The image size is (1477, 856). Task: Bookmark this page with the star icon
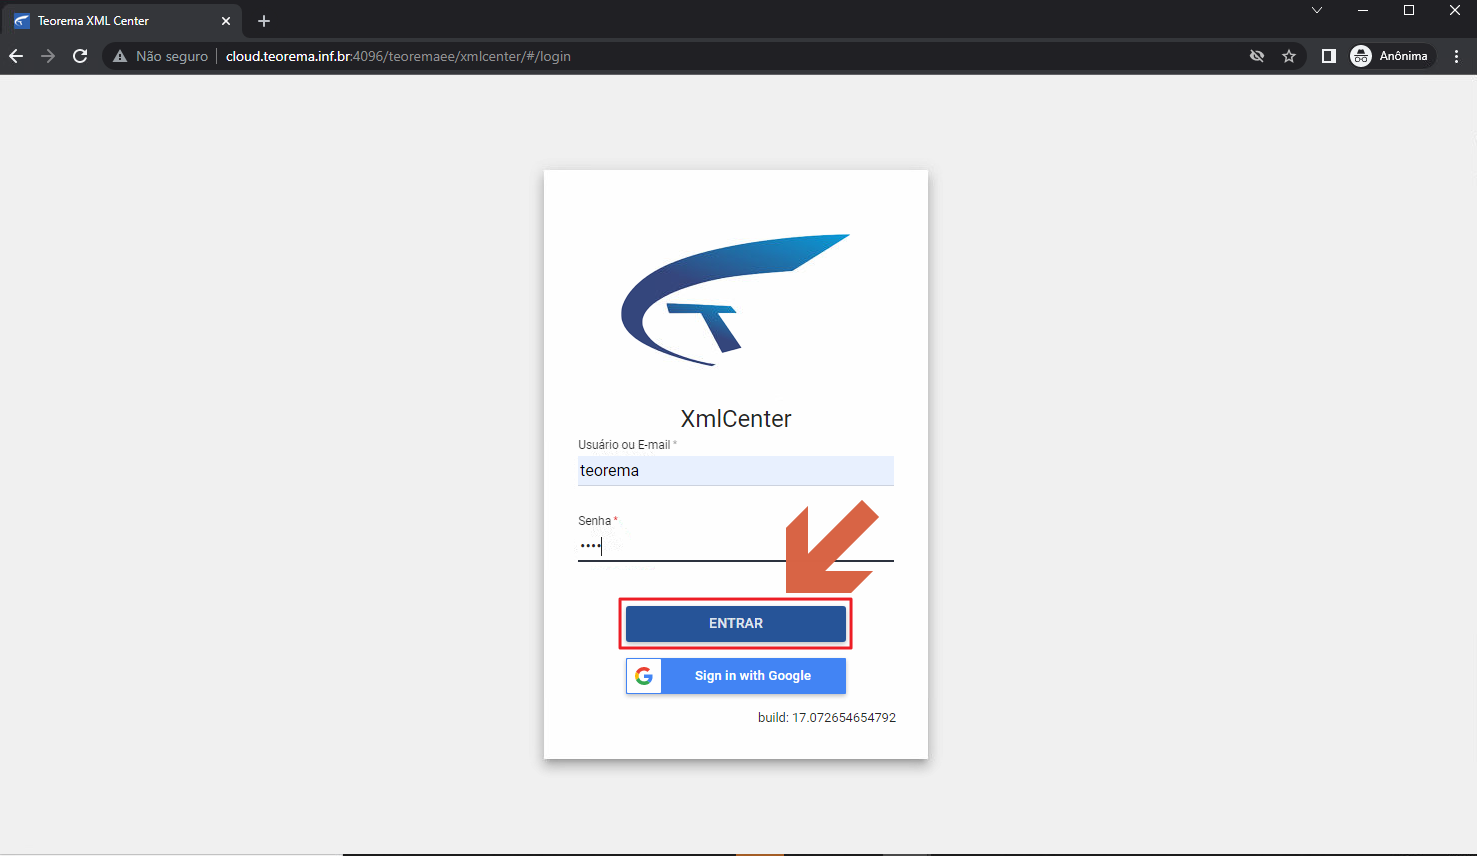(1289, 56)
